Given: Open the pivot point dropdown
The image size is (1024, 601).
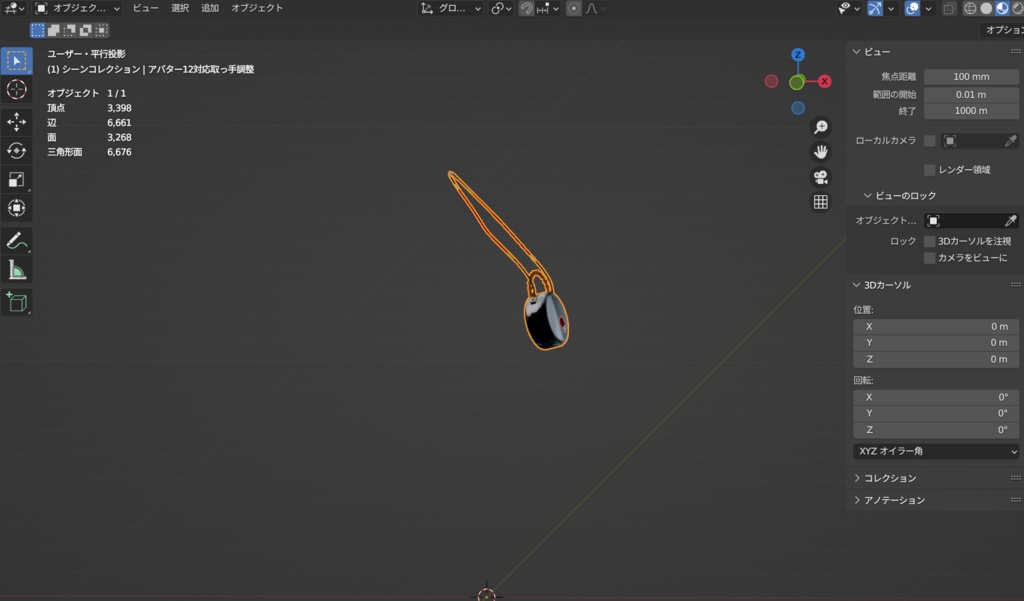Looking at the screenshot, I should click(x=502, y=8).
